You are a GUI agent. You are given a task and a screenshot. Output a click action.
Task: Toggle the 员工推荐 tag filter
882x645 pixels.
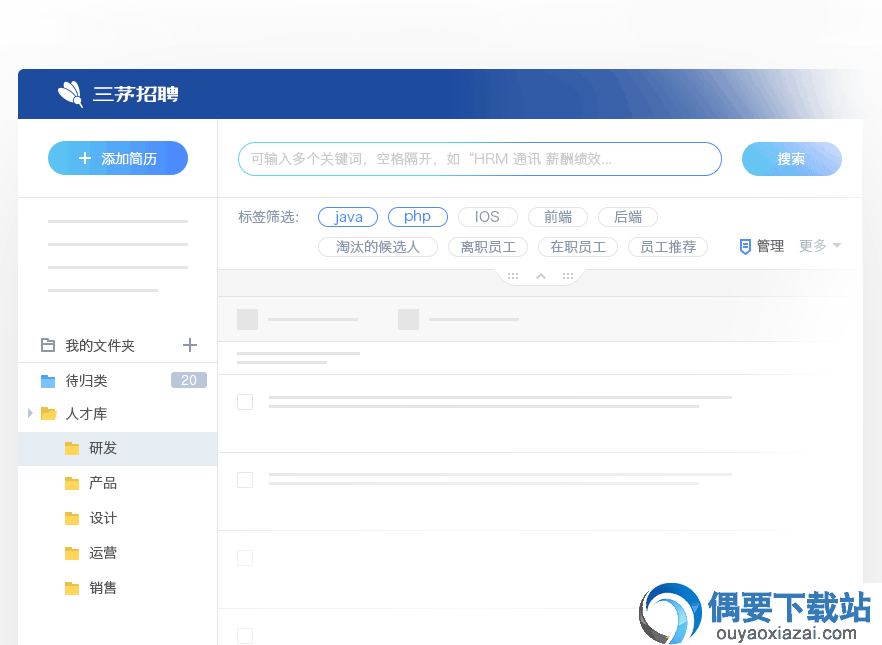coord(668,247)
